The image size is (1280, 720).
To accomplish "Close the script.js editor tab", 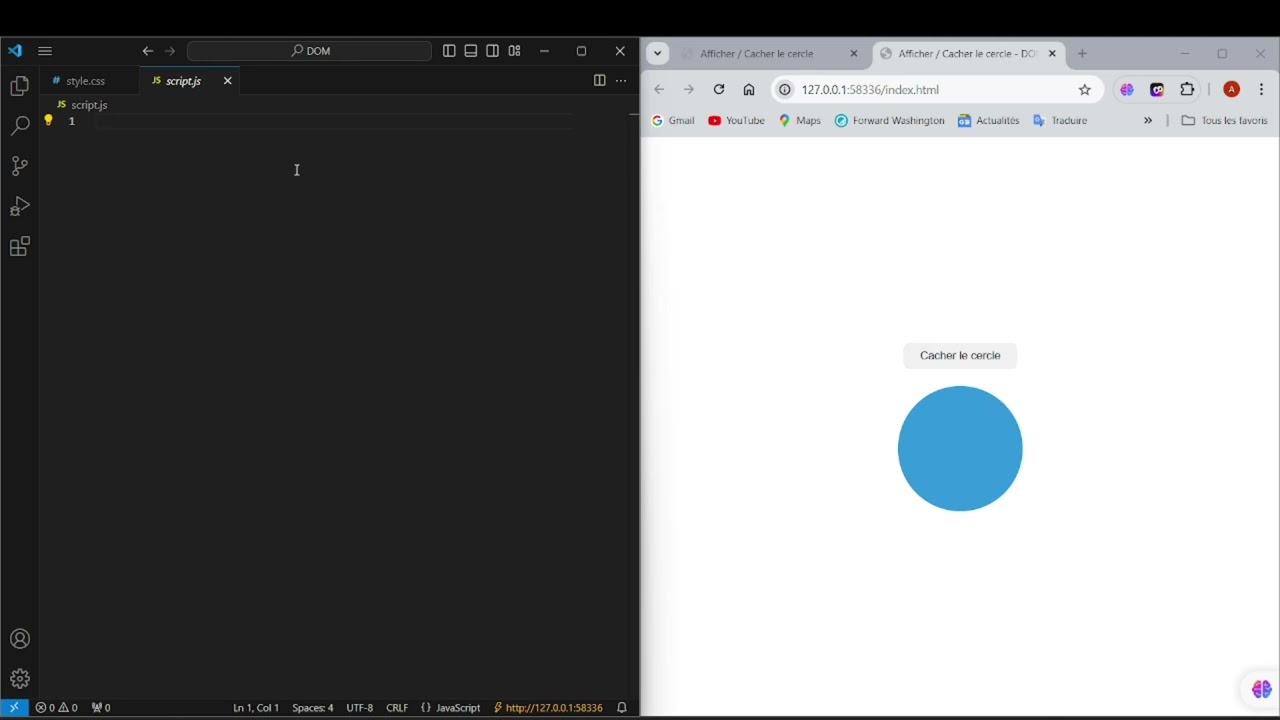I will [227, 81].
